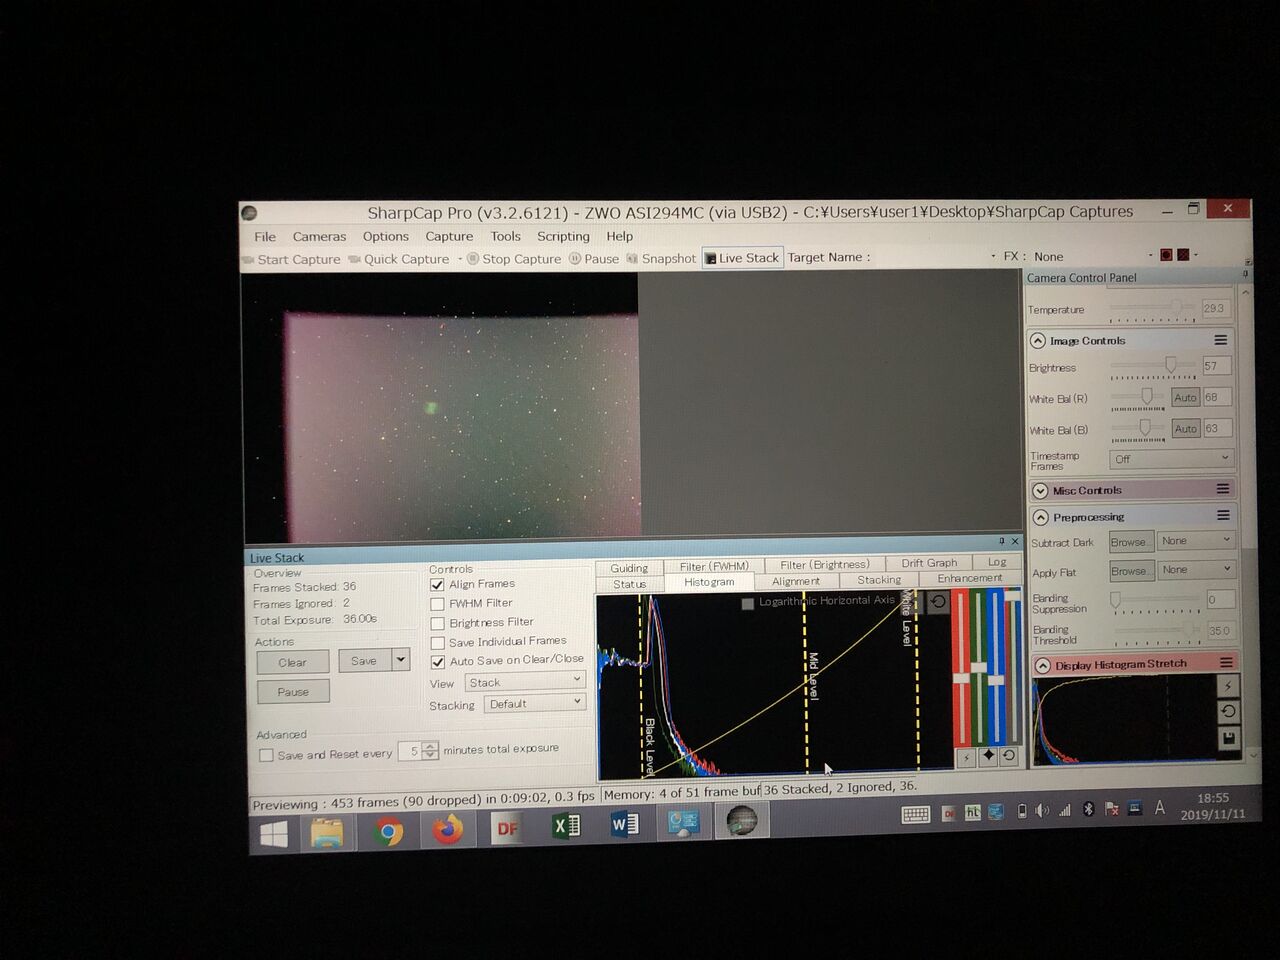Click Stop Capture in the toolbar
The height and width of the screenshot is (960, 1280).
point(514,258)
